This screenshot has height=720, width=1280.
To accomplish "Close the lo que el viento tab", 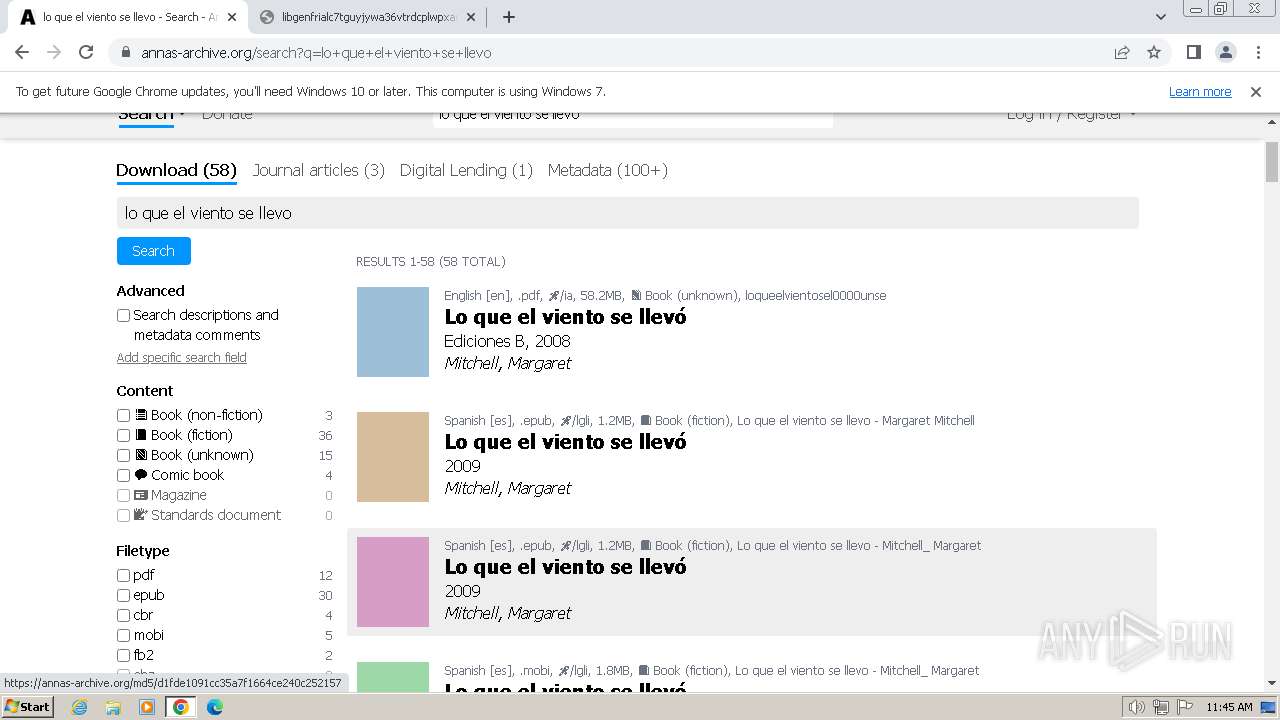I will [232, 17].
